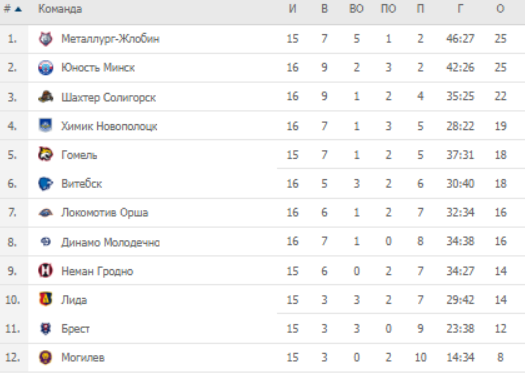525x381 pixels.
Task: Click the Брест team logo
Action: coord(46,328)
